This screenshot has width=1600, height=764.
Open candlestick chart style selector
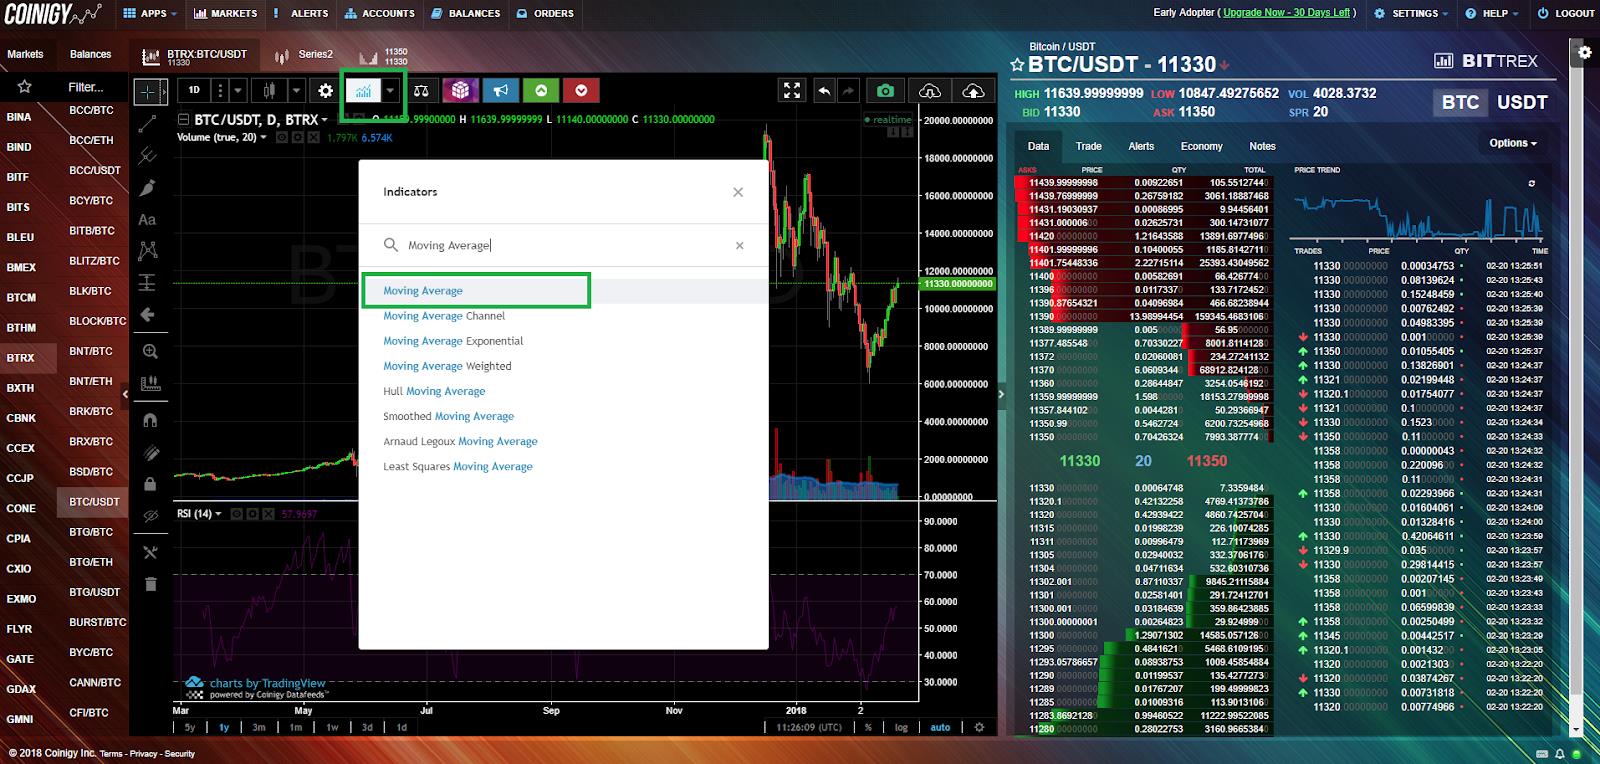coord(269,90)
